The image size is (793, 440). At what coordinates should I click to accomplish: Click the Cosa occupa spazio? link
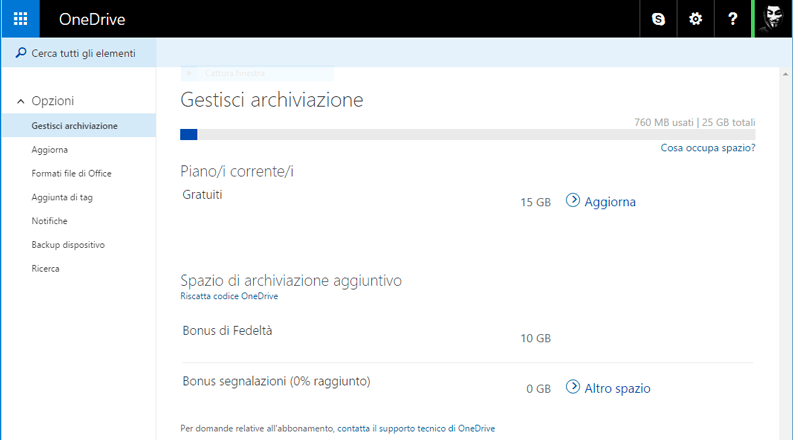pyautogui.click(x=707, y=148)
